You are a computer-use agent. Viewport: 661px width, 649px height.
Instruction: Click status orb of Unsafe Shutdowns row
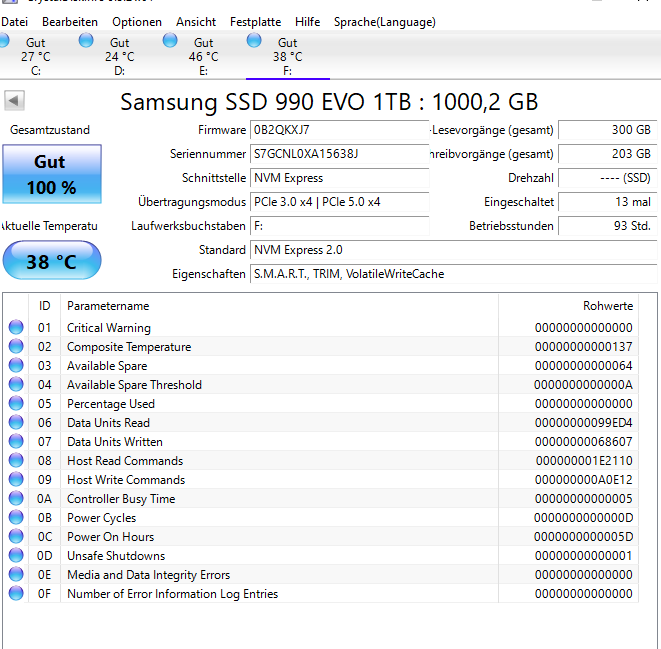click(x=16, y=555)
